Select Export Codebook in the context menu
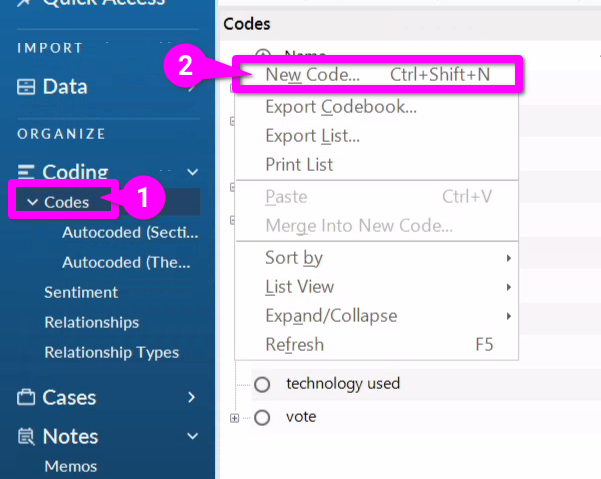 point(340,107)
